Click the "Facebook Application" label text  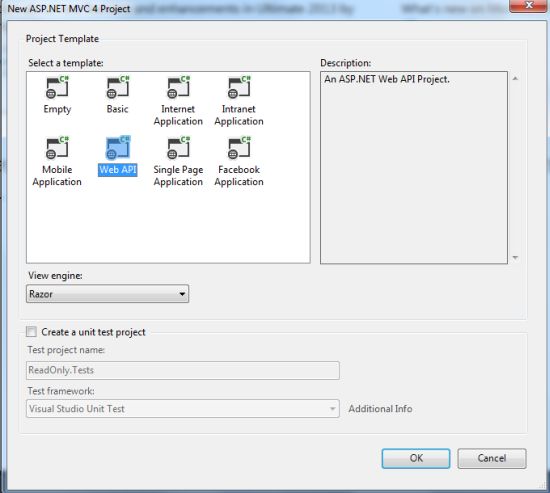239,176
